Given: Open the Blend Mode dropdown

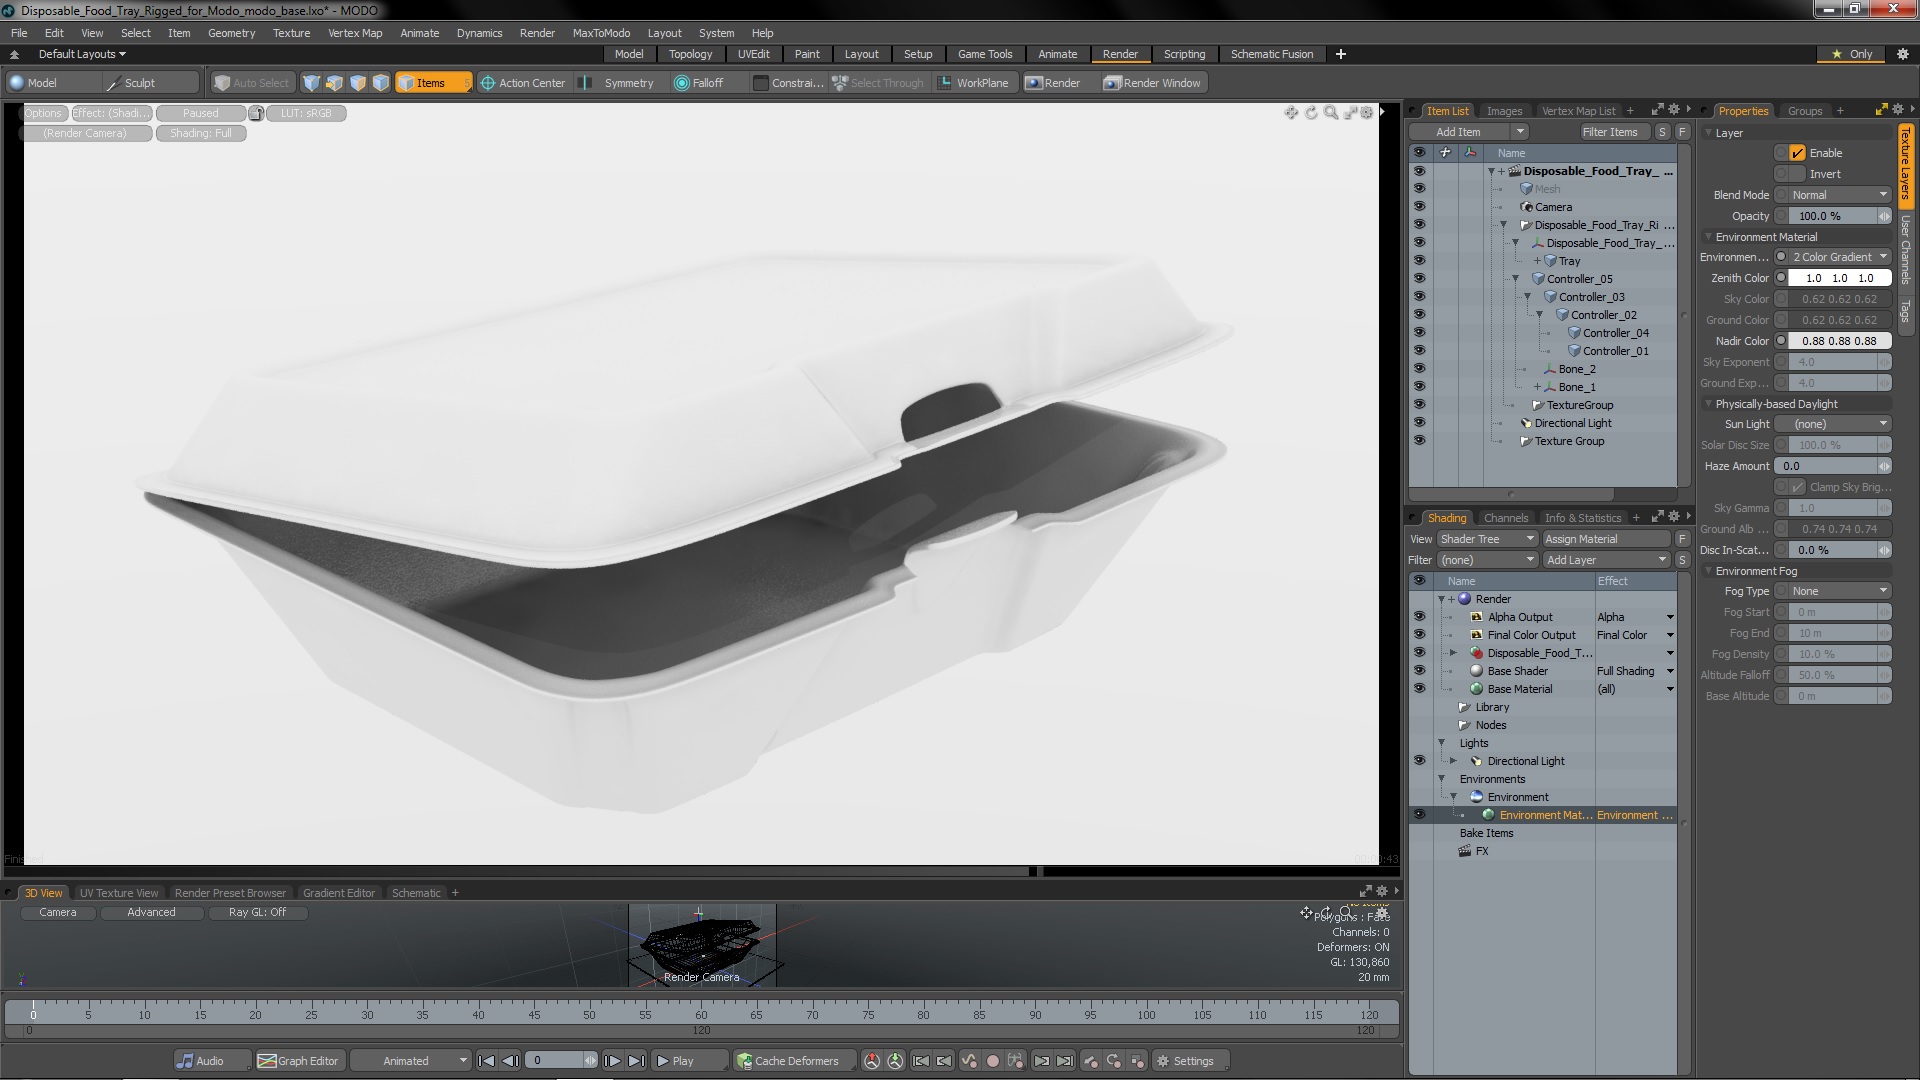Looking at the screenshot, I should tap(1838, 195).
